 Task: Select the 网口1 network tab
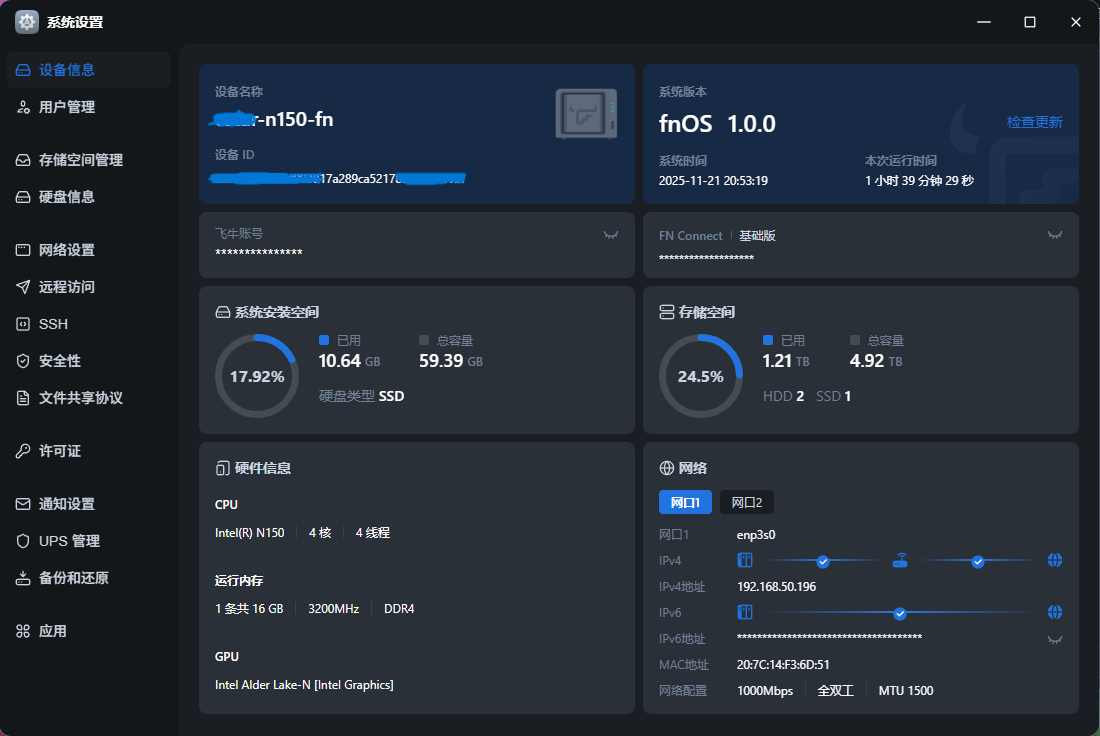(x=685, y=502)
